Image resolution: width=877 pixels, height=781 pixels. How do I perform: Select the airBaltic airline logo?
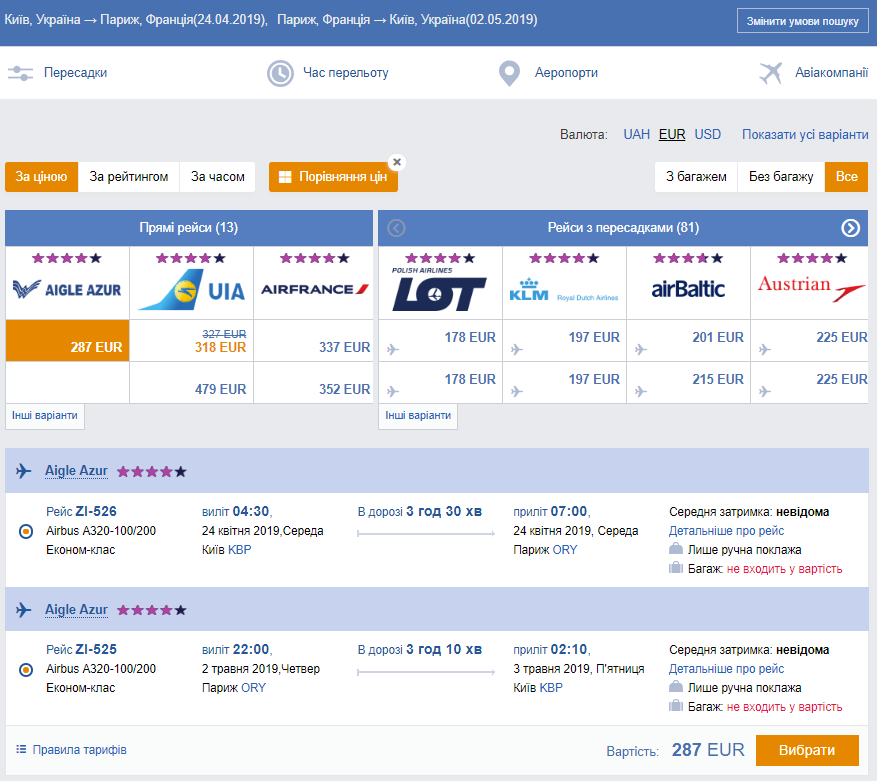tap(688, 289)
